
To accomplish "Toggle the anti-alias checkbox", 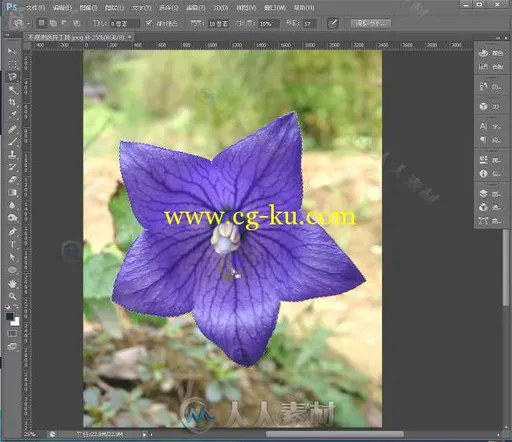I will (x=149, y=23).
